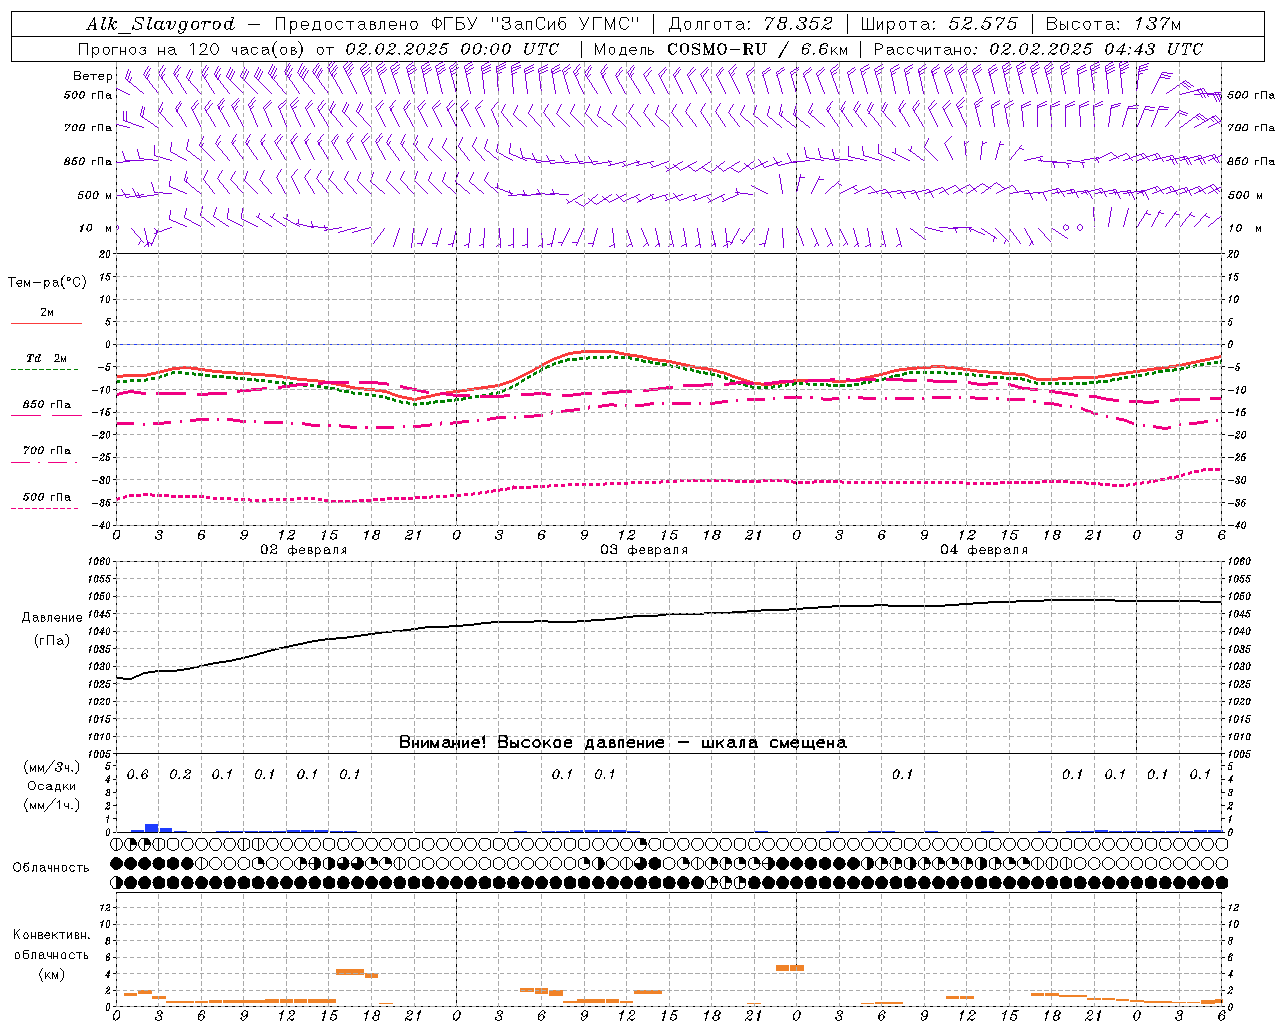Click the Конвективн. облачность panel label
1280x1024 pixels.
(x=51, y=944)
